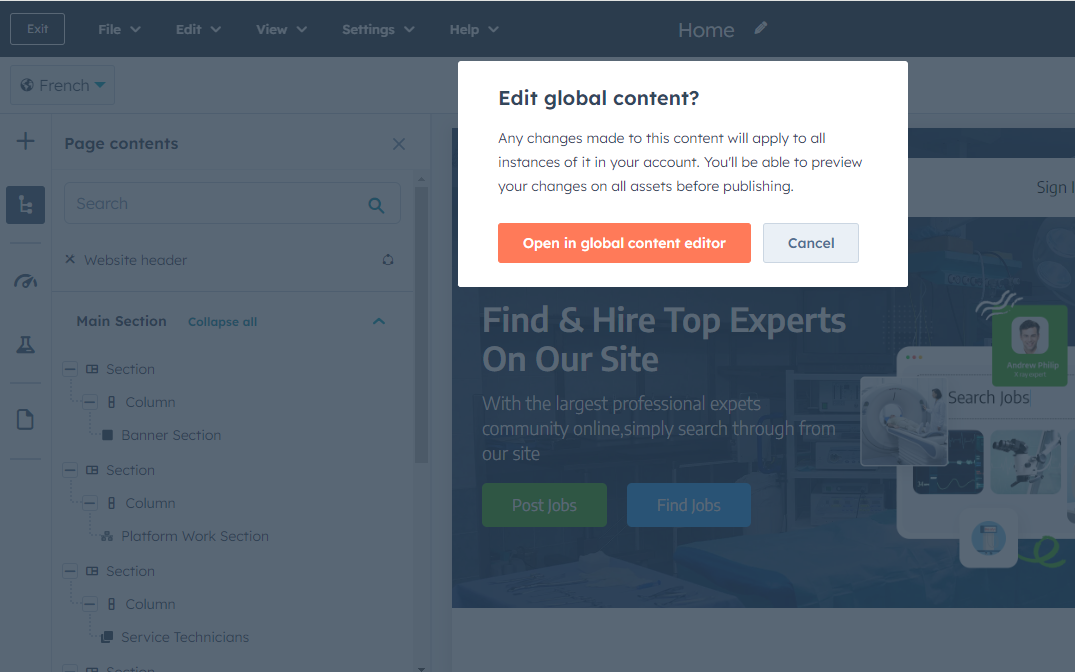Click the Open in global content editor button
The height and width of the screenshot is (672, 1075).
(624, 243)
